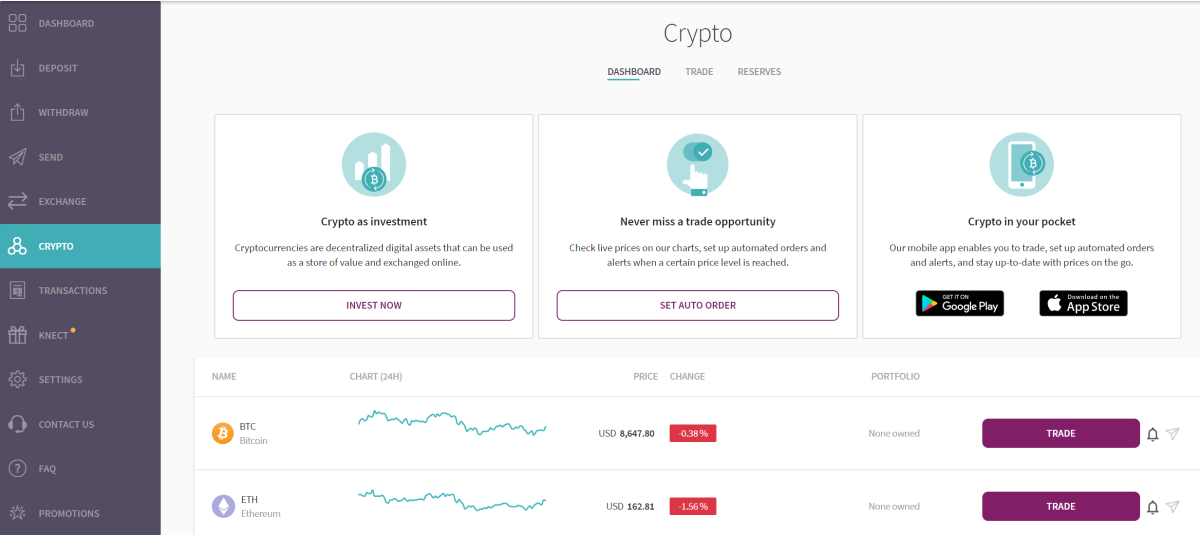Open the Dashboard sidebar icon
1200x535 pixels.
[x=17, y=24]
